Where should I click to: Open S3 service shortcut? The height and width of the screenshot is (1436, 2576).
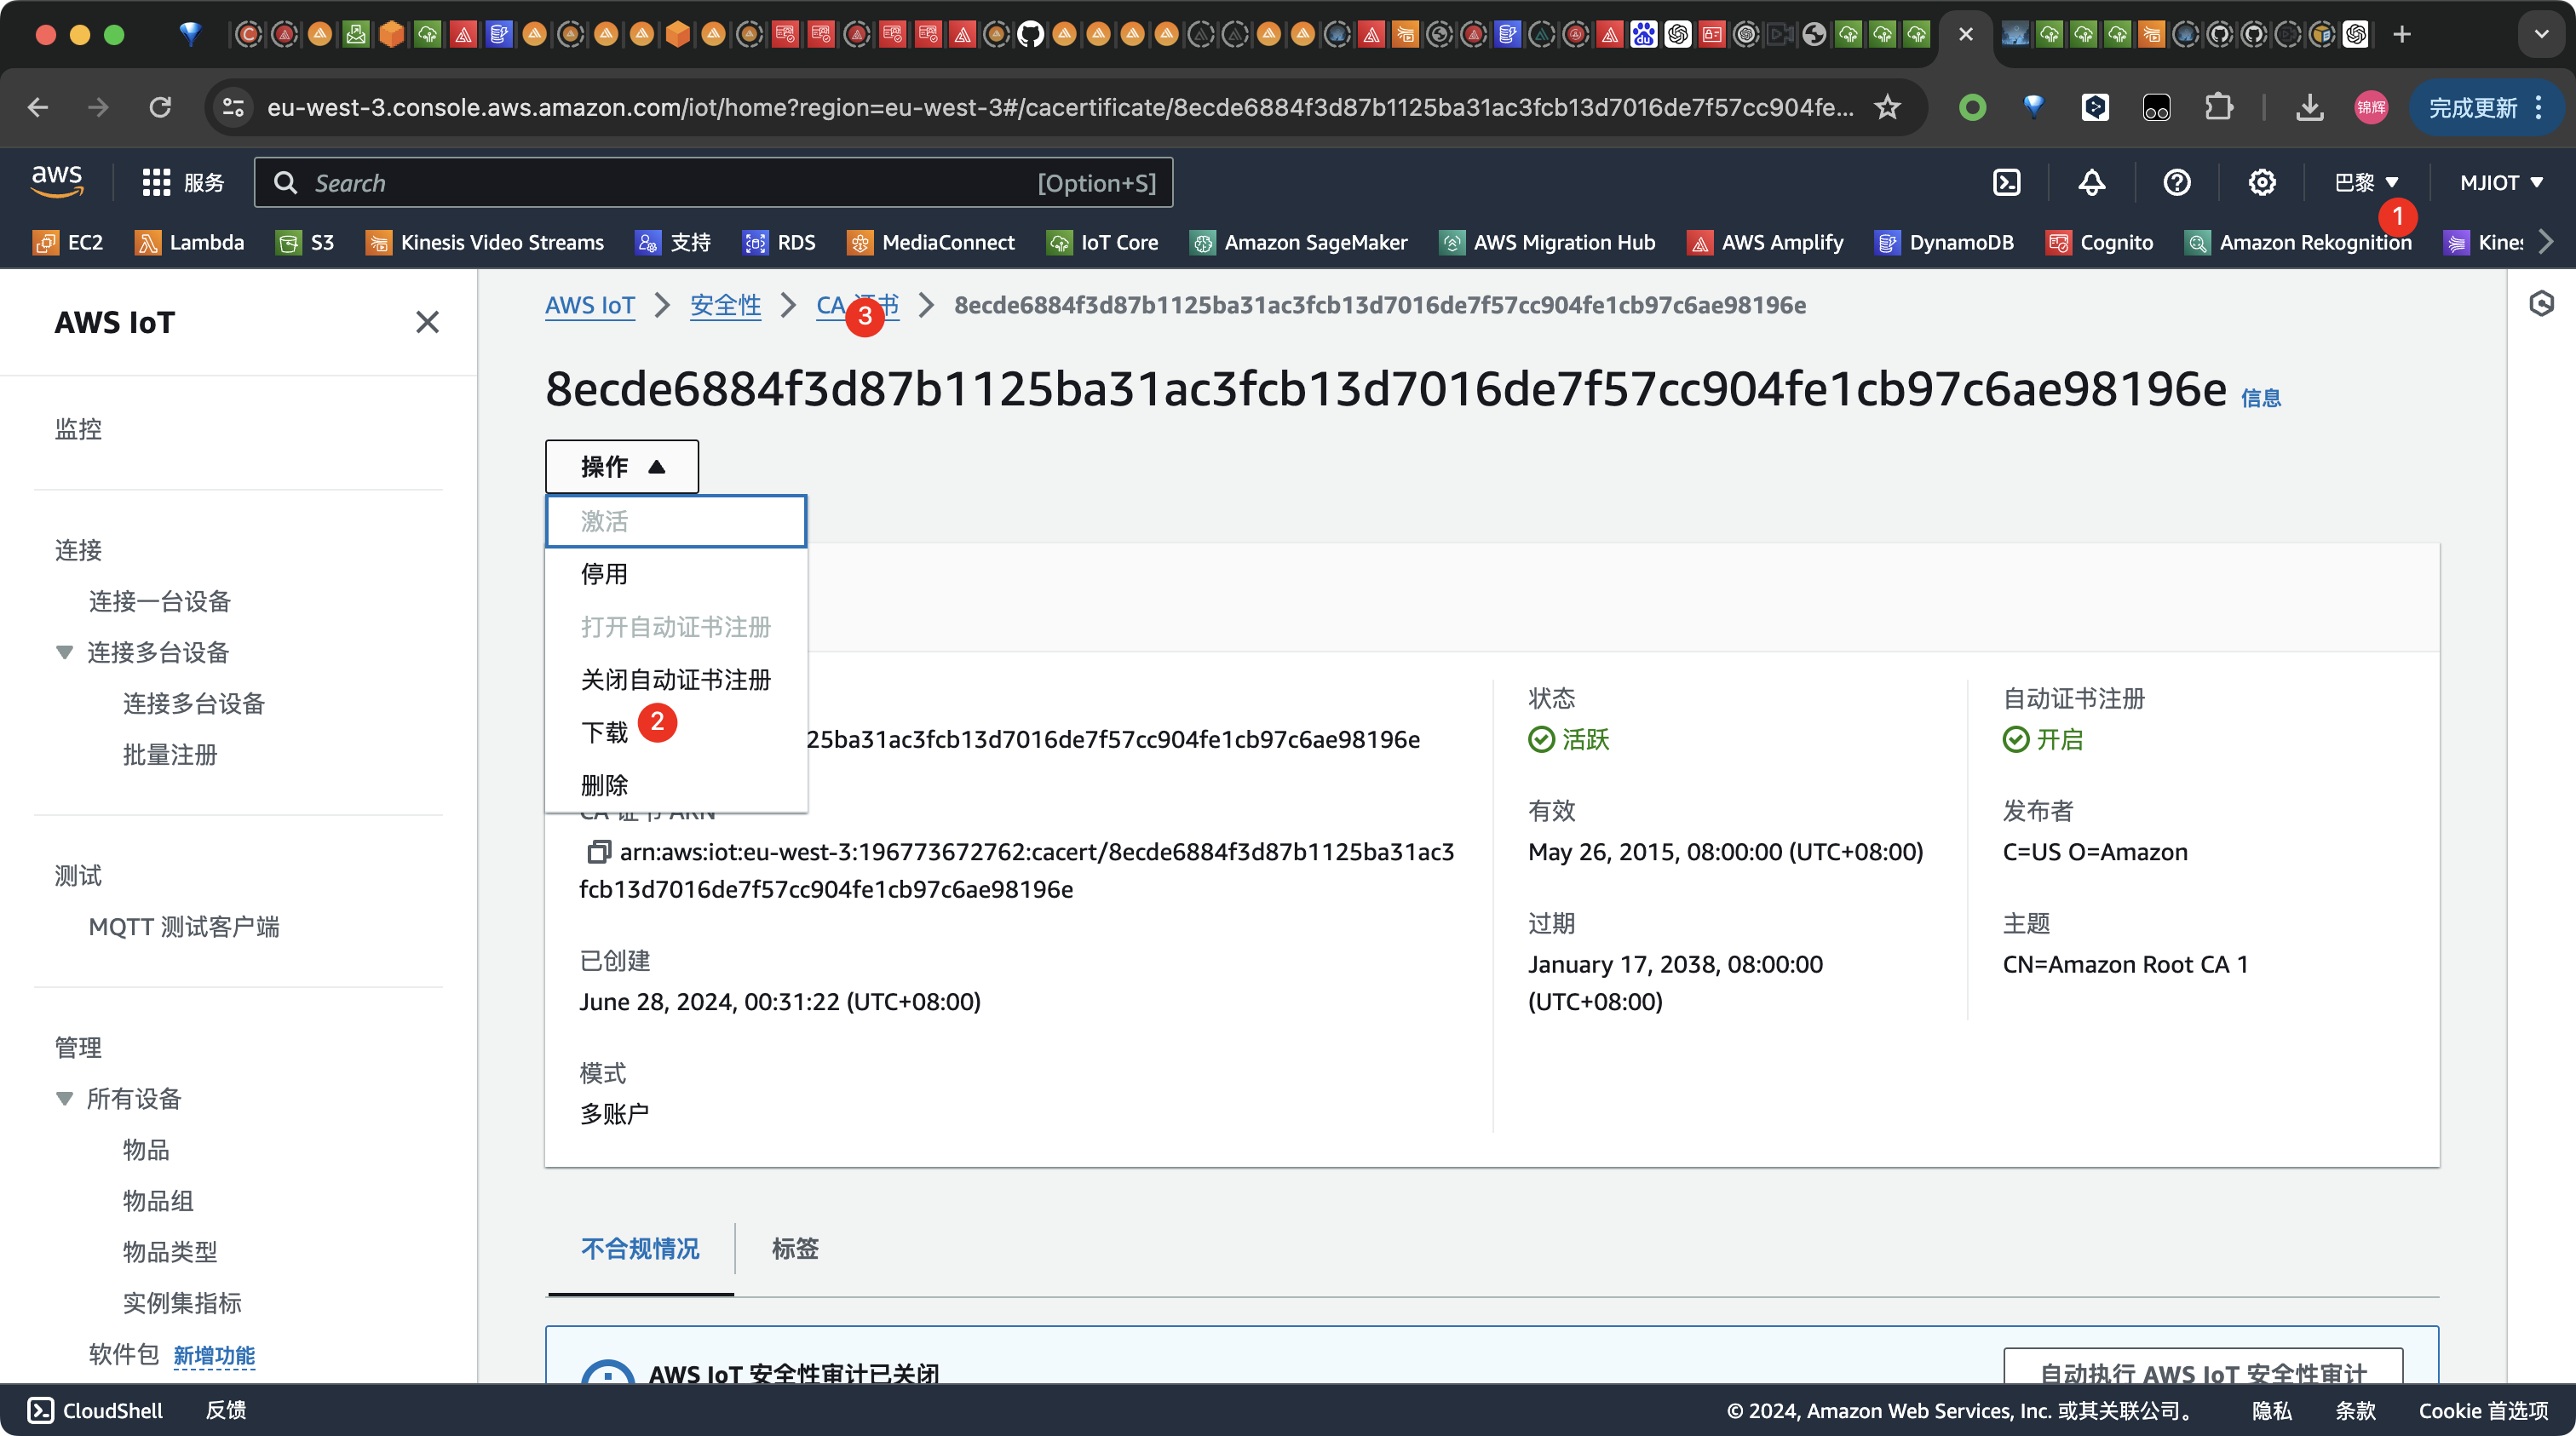(305, 242)
